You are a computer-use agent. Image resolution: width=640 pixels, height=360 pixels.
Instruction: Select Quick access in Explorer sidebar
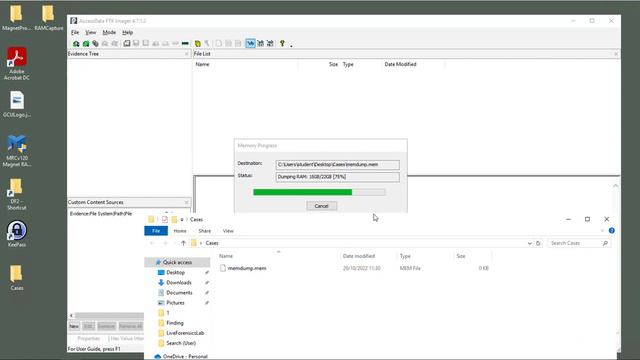tap(177, 262)
